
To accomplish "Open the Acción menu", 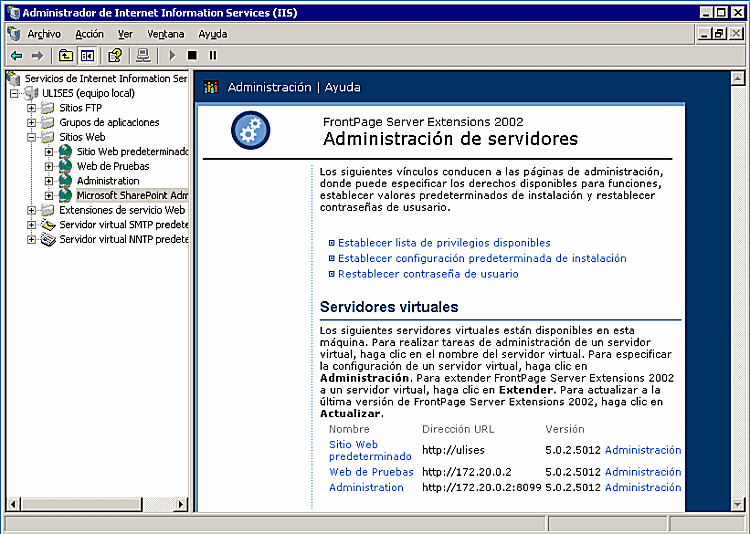I will (89, 34).
